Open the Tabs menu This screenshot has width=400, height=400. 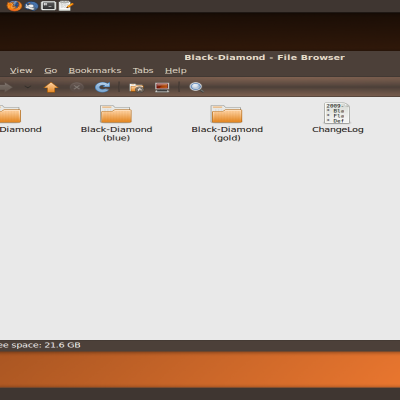(x=143, y=71)
